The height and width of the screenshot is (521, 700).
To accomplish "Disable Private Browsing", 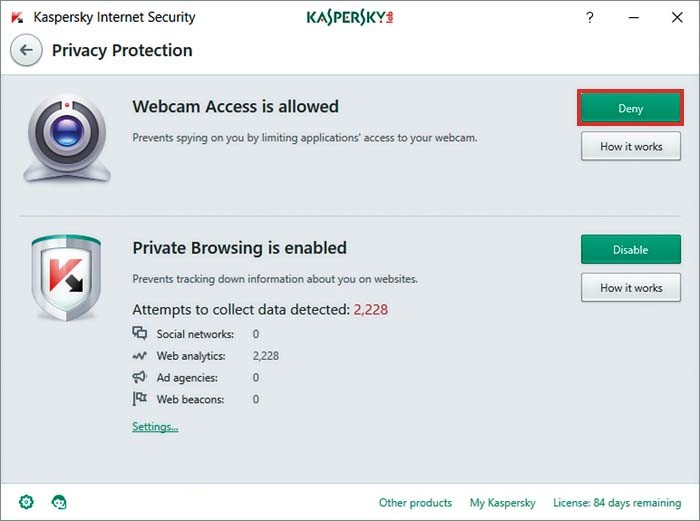I will click(x=630, y=250).
